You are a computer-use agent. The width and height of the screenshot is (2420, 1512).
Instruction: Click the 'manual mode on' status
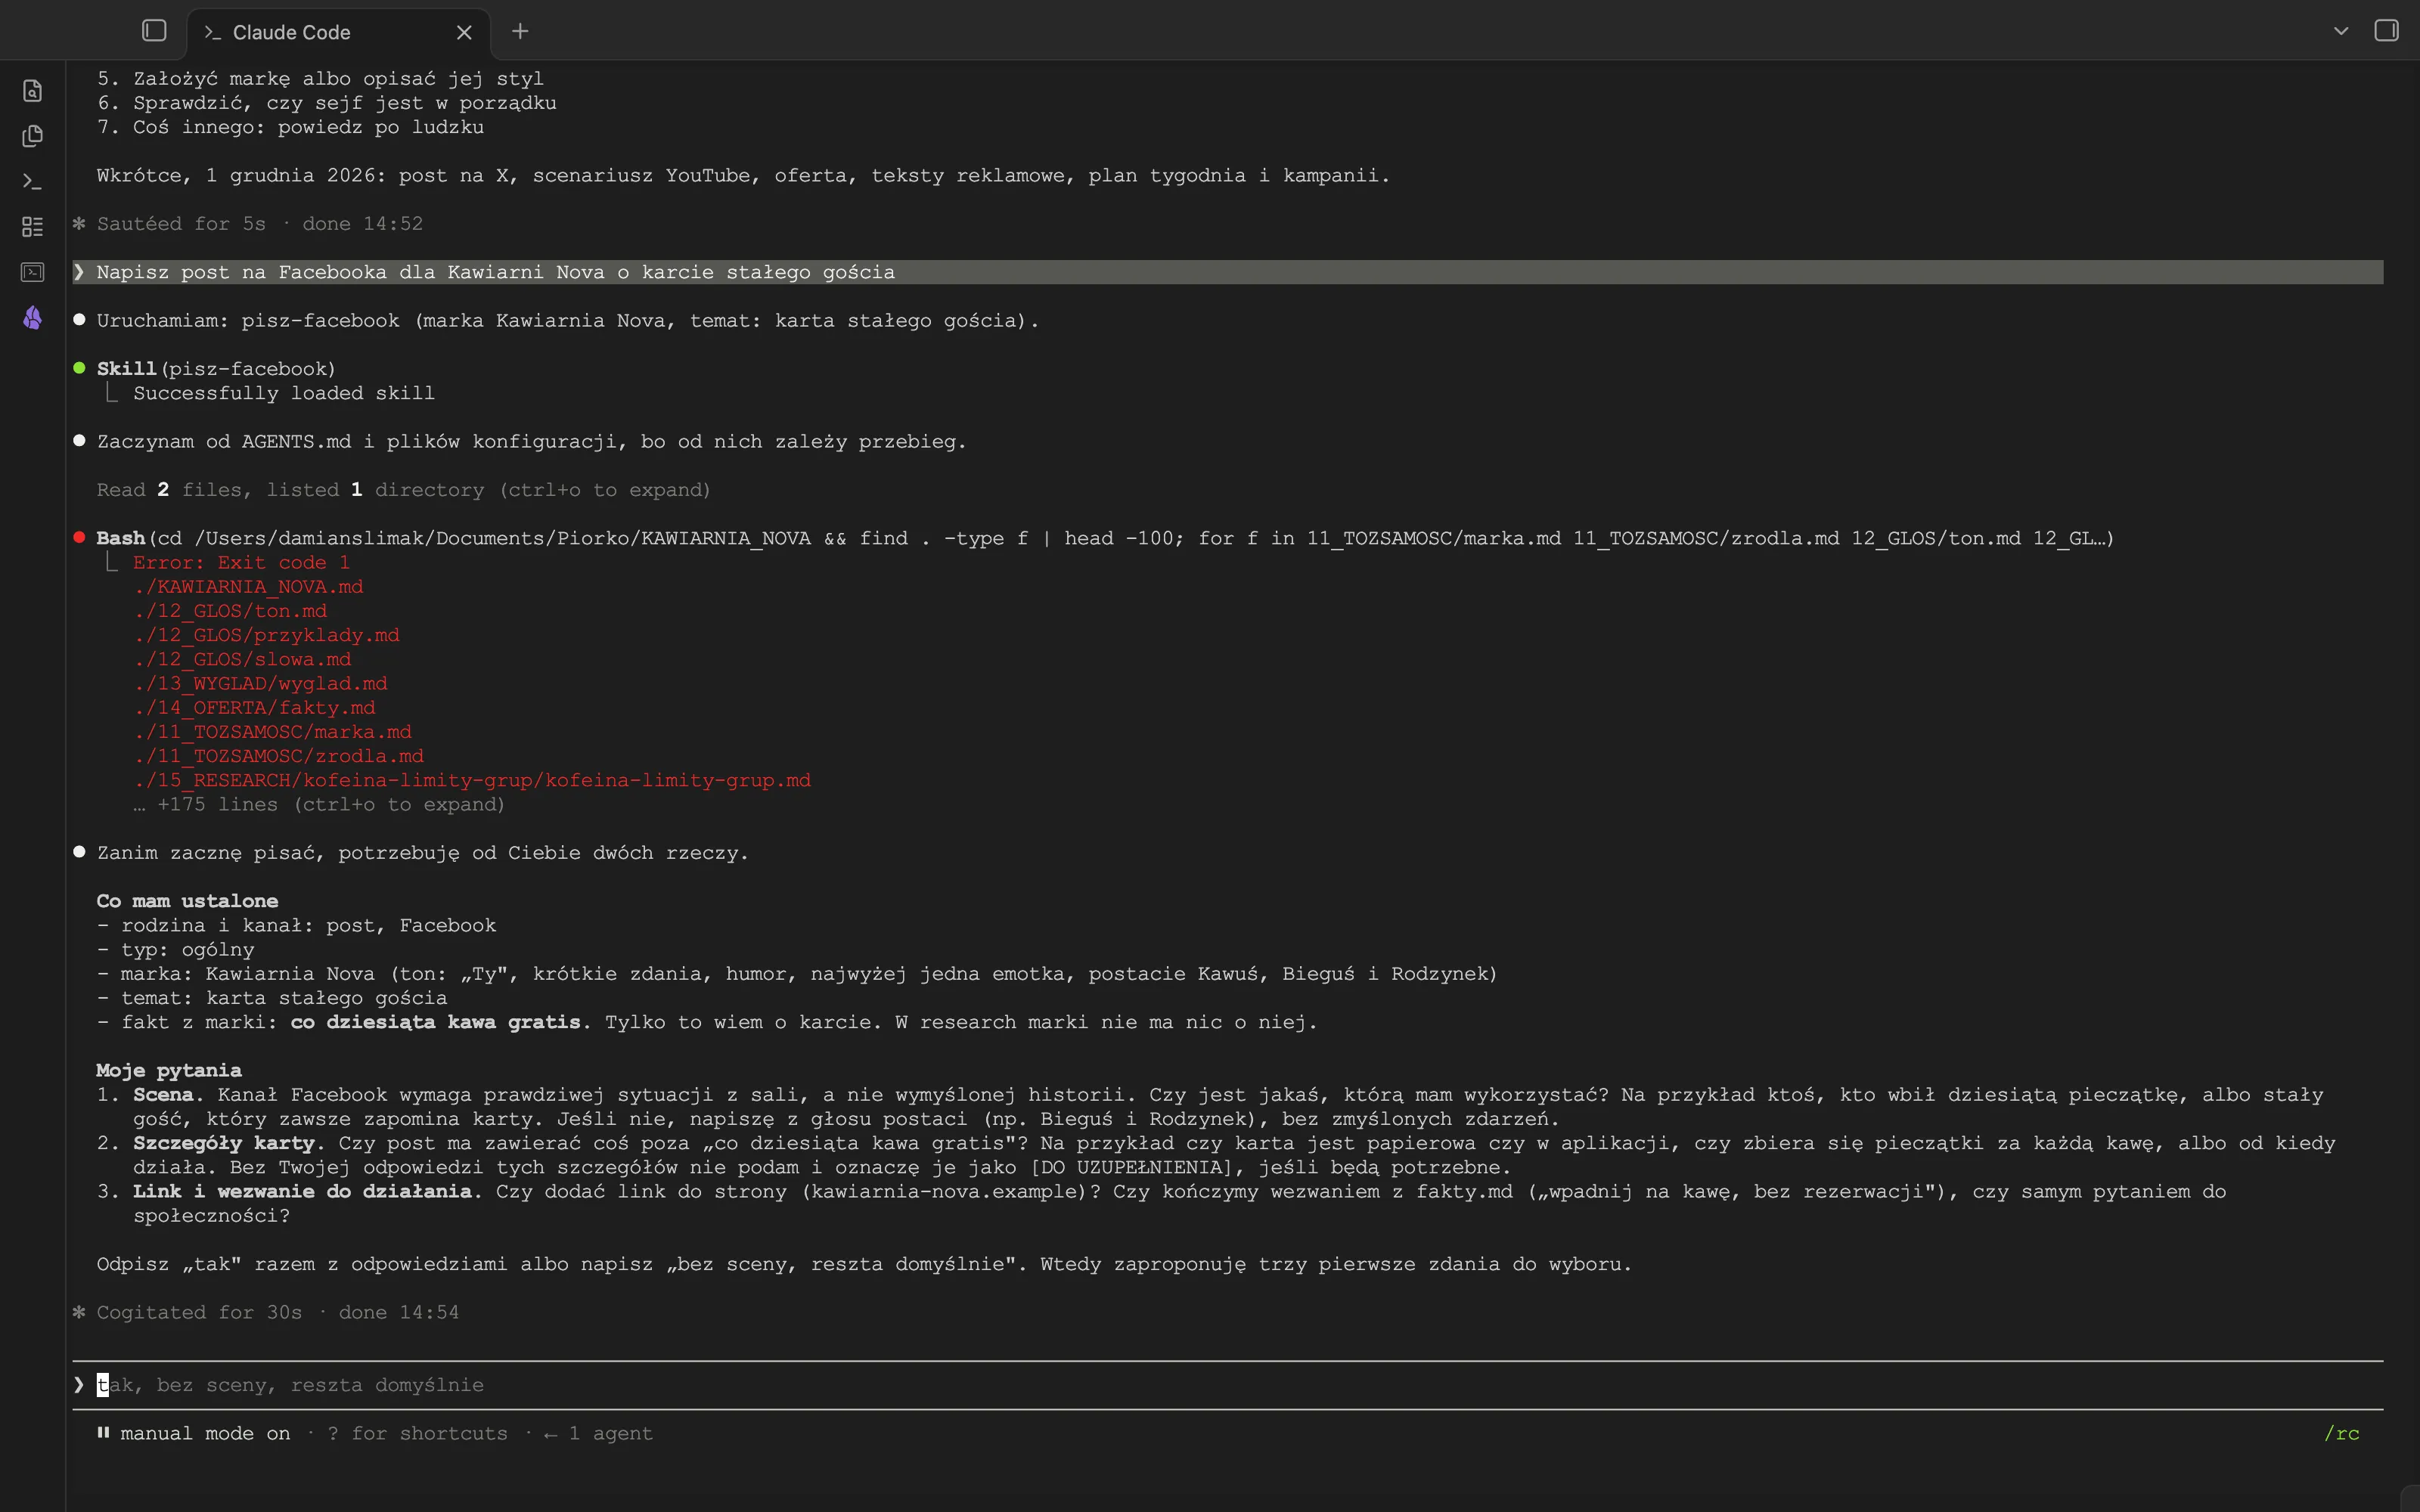point(195,1433)
